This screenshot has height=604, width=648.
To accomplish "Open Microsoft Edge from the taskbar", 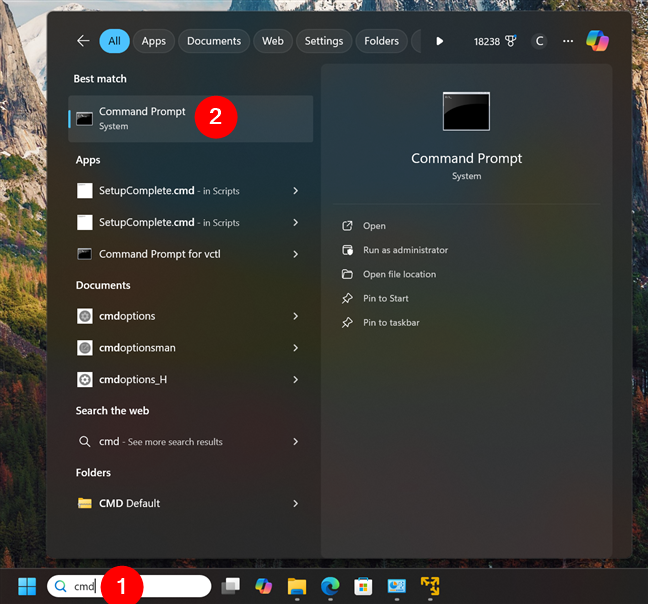I will 330,586.
